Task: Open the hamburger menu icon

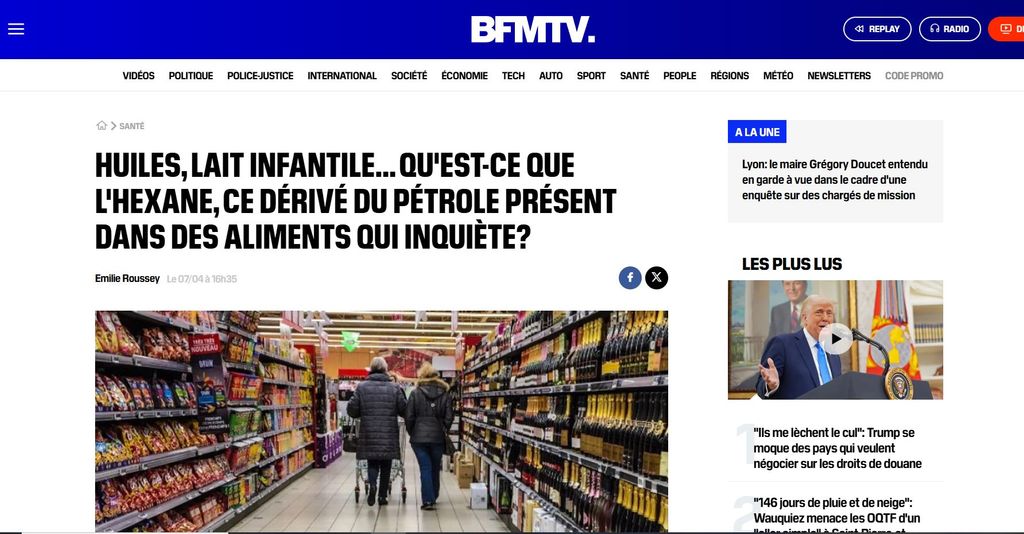Action: 16,29
